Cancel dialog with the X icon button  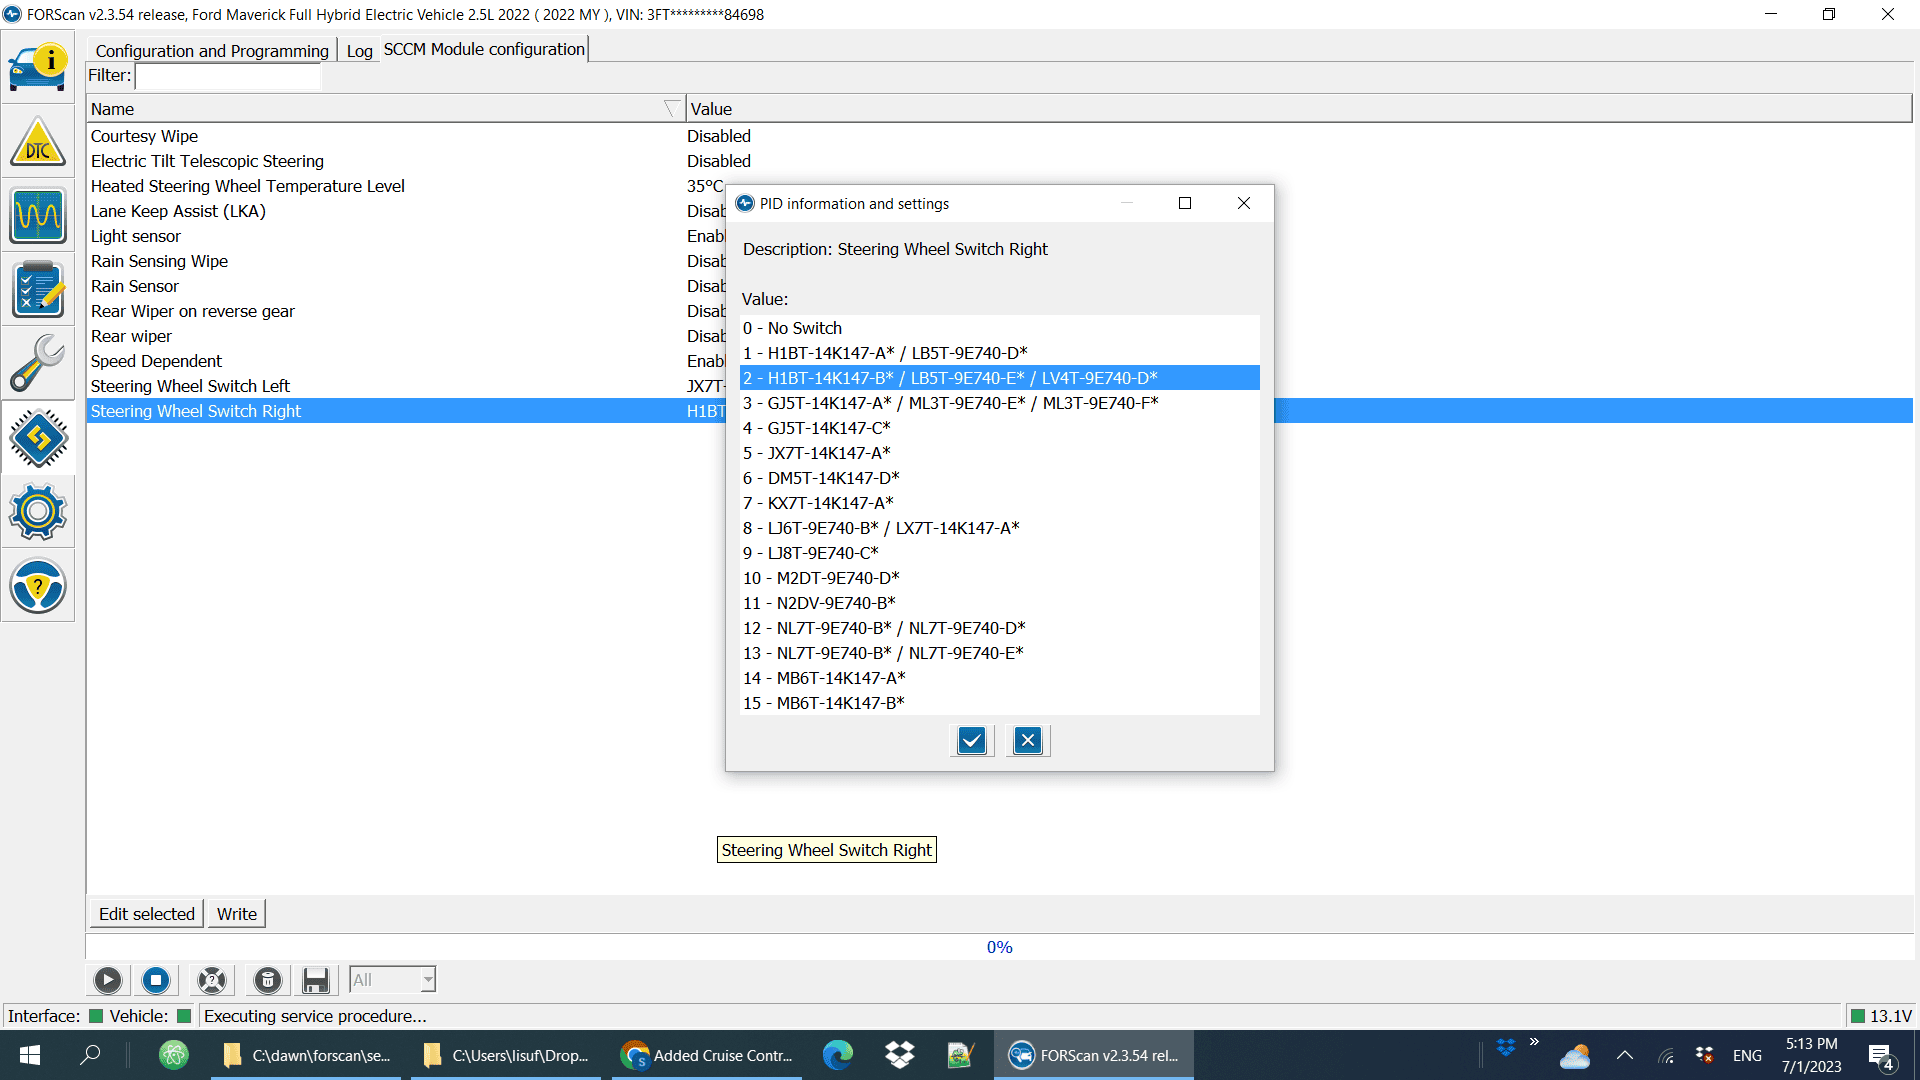coord(1028,741)
